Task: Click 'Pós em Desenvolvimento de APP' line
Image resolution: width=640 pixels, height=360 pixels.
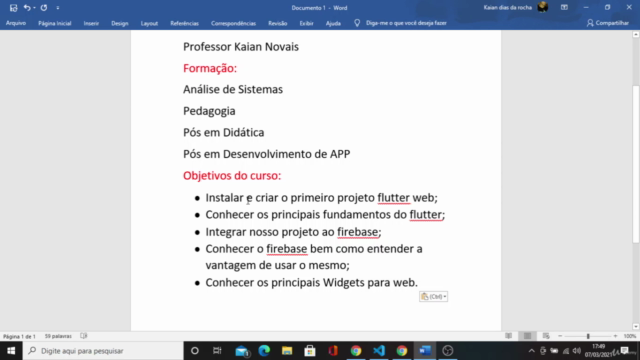Action: (x=267, y=154)
